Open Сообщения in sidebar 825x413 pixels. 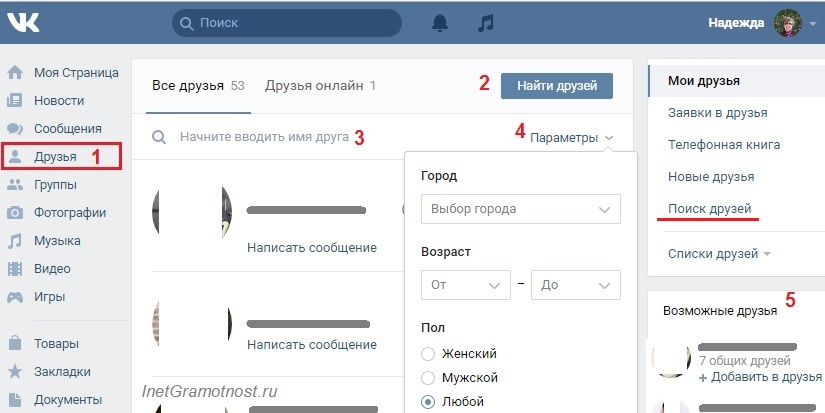pos(68,129)
